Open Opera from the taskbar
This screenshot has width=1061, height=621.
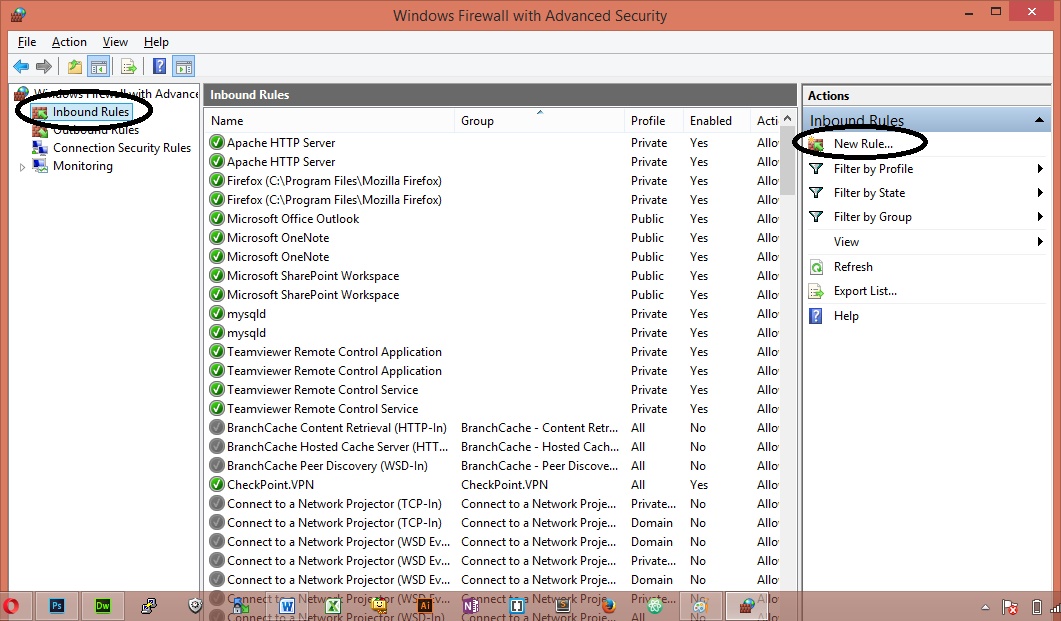[x=11, y=606]
